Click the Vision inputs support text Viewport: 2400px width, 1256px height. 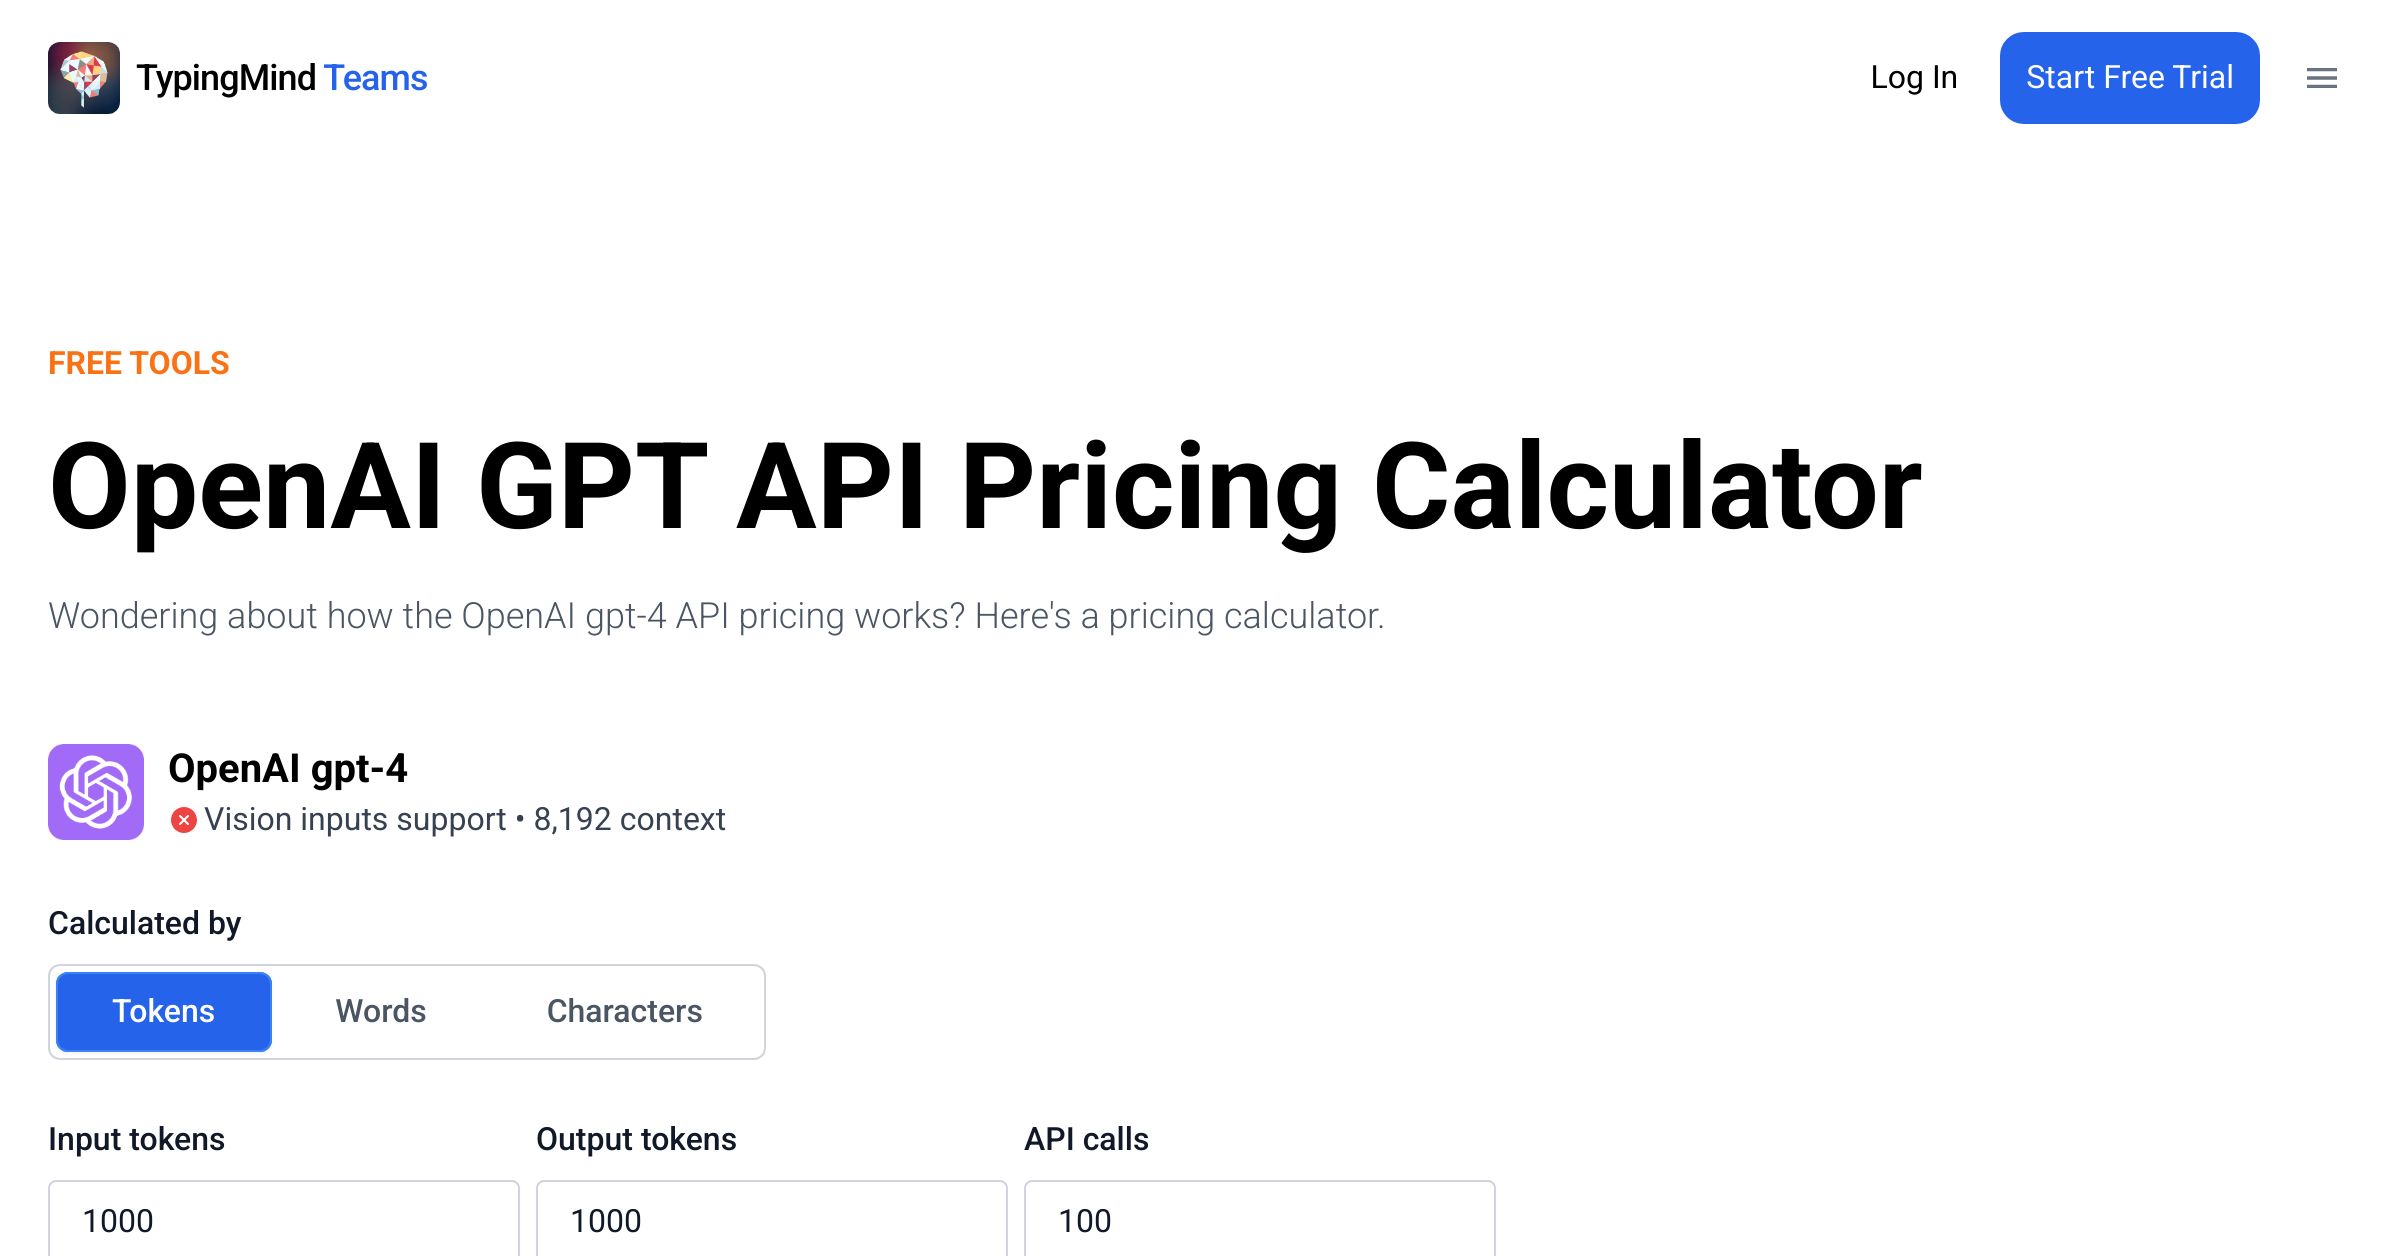[x=355, y=820]
